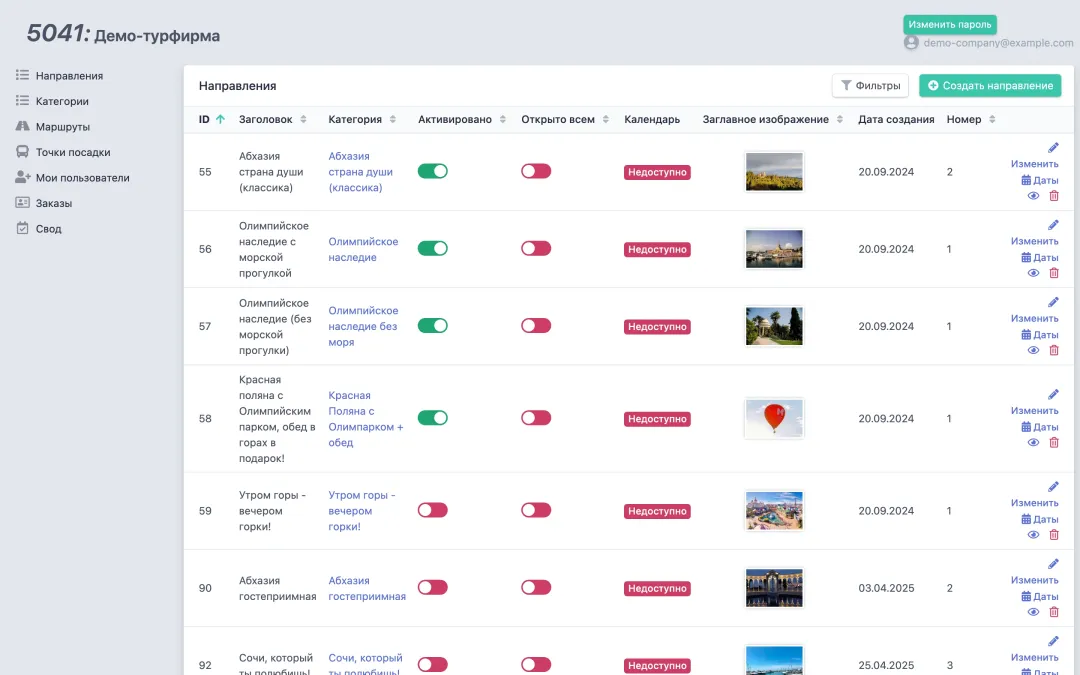The image size is (1080, 675).
Task: Click the trash delete icon for row 59
Action: [1054, 534]
